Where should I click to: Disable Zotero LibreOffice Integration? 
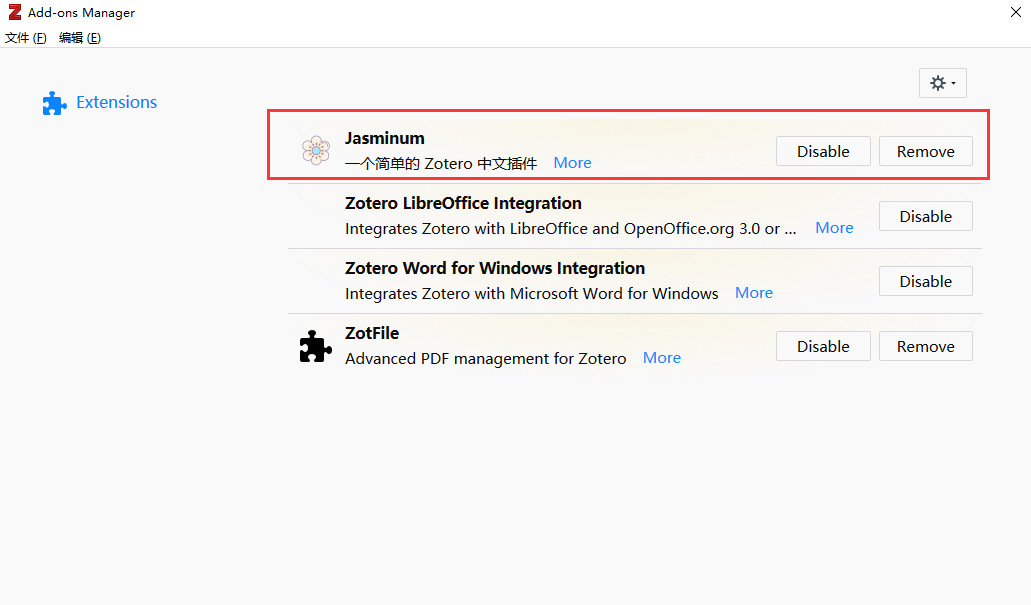pyautogui.click(x=926, y=216)
